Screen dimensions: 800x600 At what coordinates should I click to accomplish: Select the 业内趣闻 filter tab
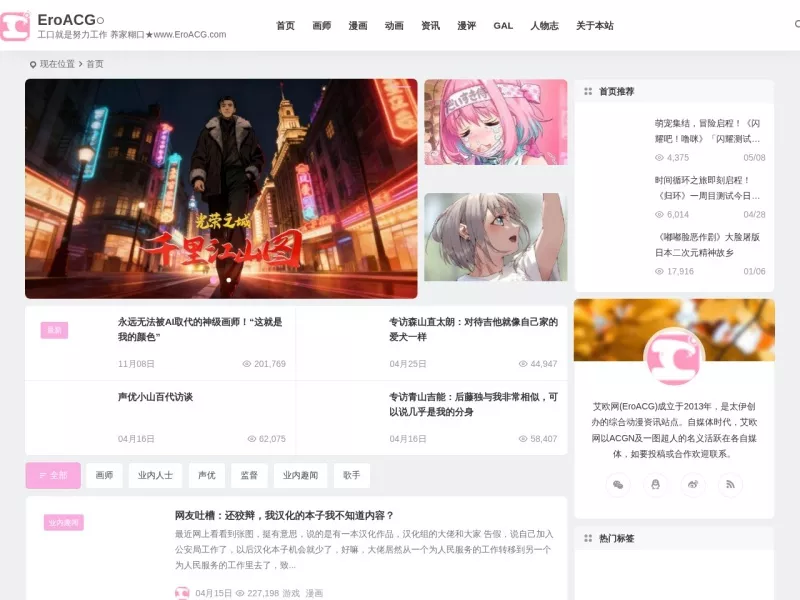tap(301, 476)
